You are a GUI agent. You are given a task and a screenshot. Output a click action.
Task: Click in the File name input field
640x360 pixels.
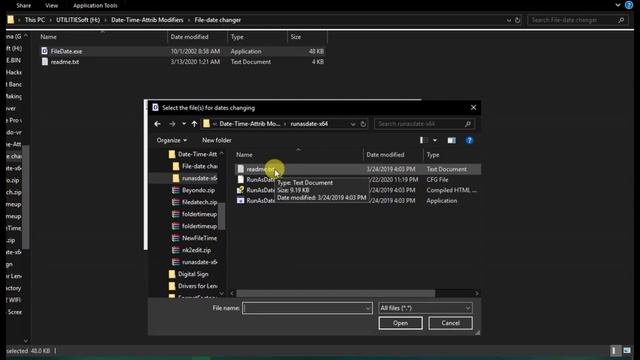pyautogui.click(x=304, y=308)
